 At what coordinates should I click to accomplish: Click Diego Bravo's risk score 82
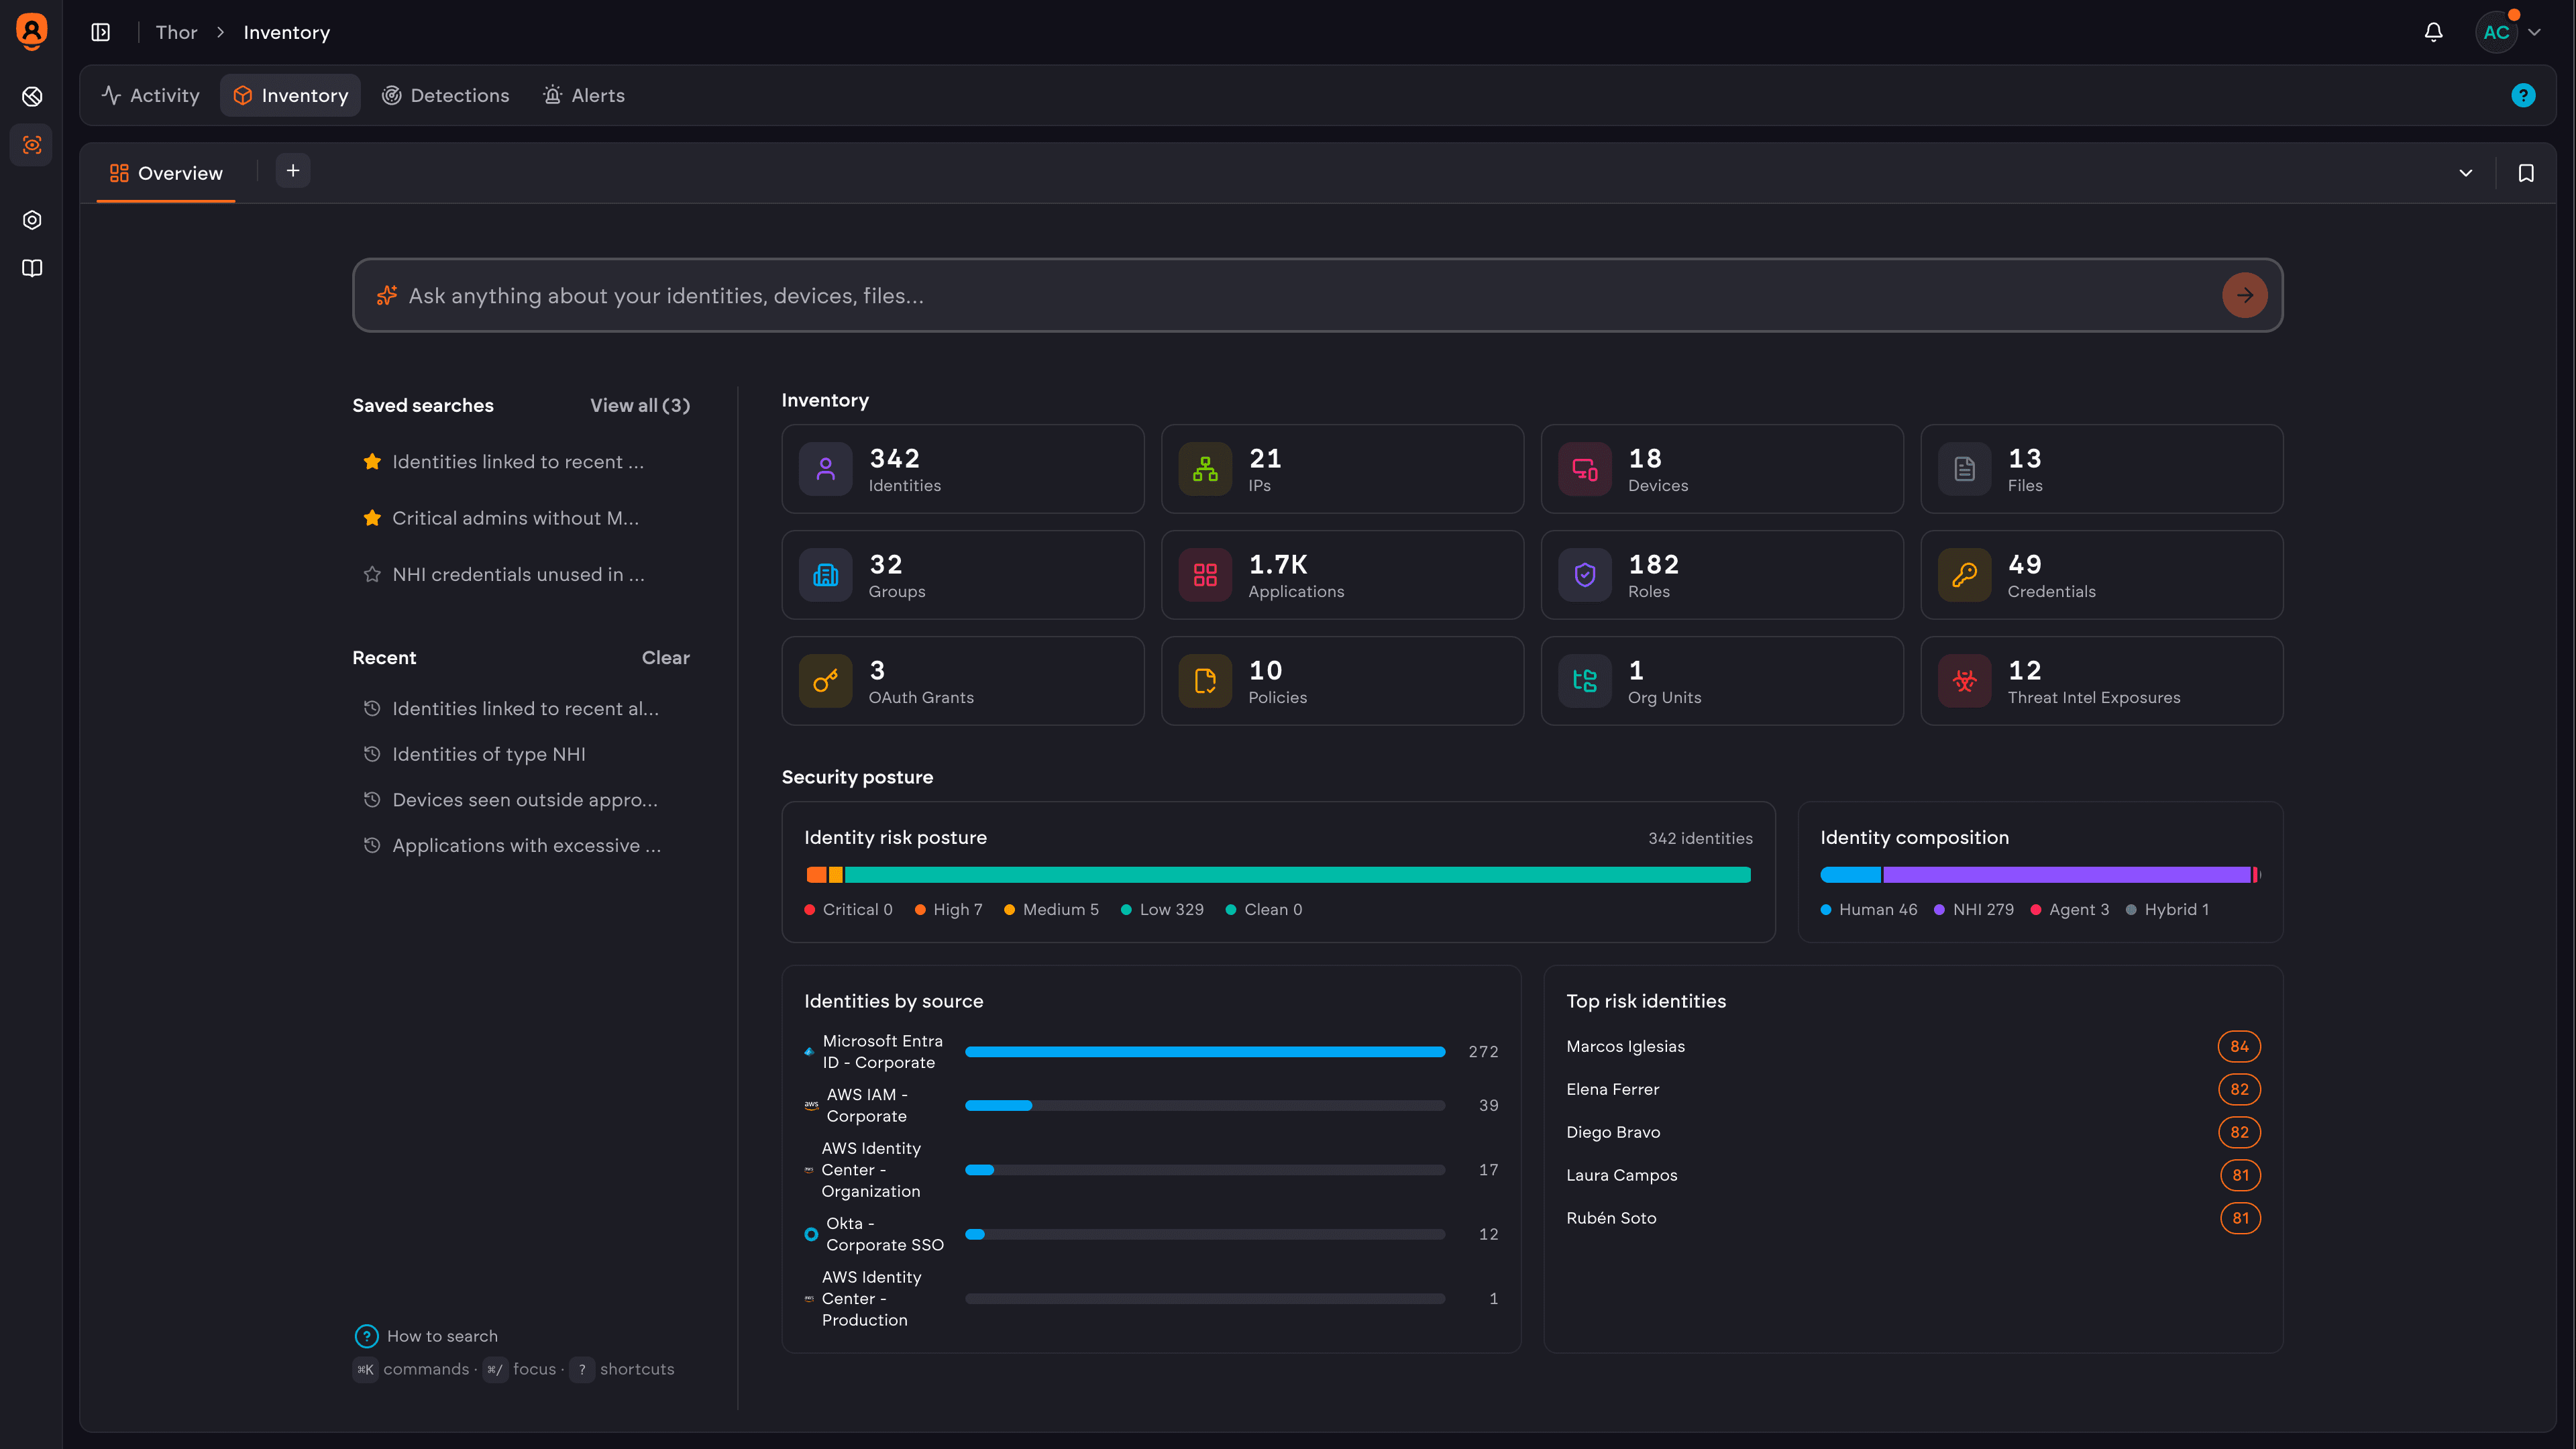tap(2239, 1132)
